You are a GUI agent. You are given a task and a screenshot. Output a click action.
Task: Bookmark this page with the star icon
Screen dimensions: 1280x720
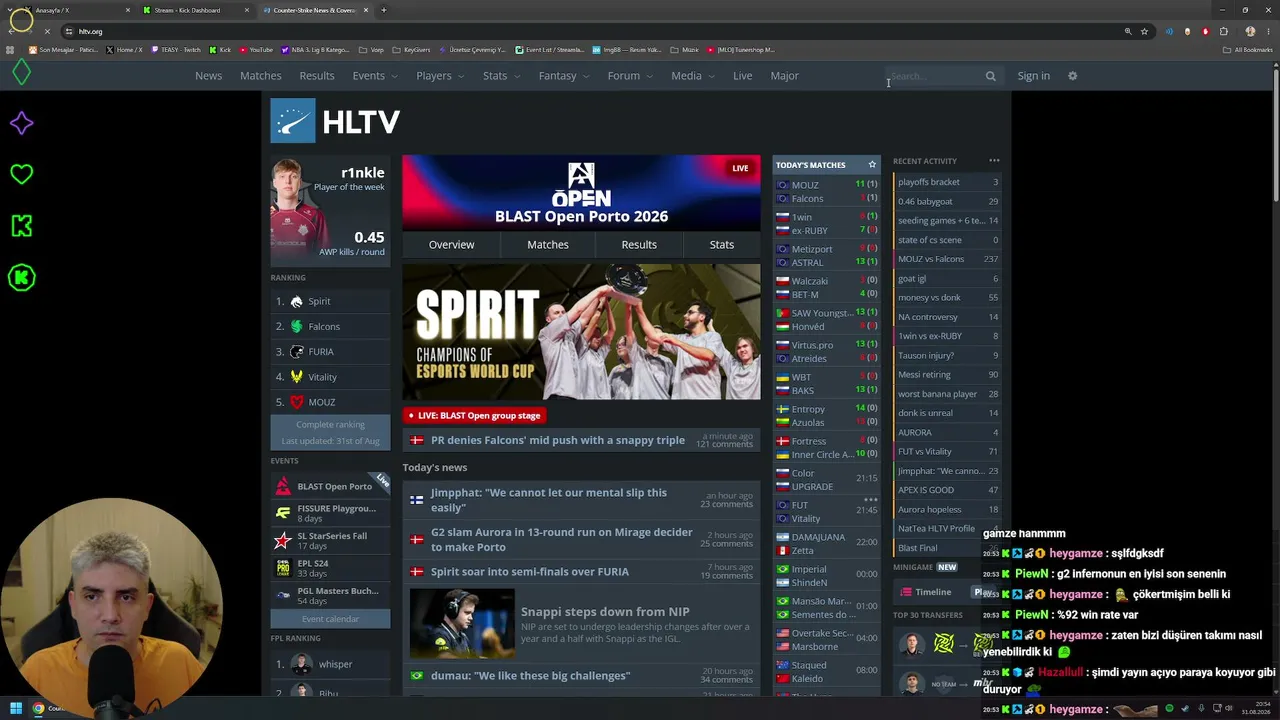tap(1144, 31)
